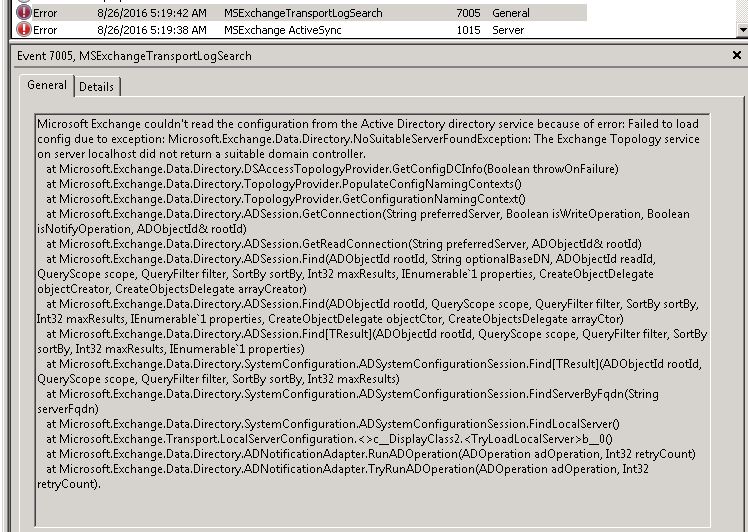
Task: Select the General tab
Action: (47, 85)
